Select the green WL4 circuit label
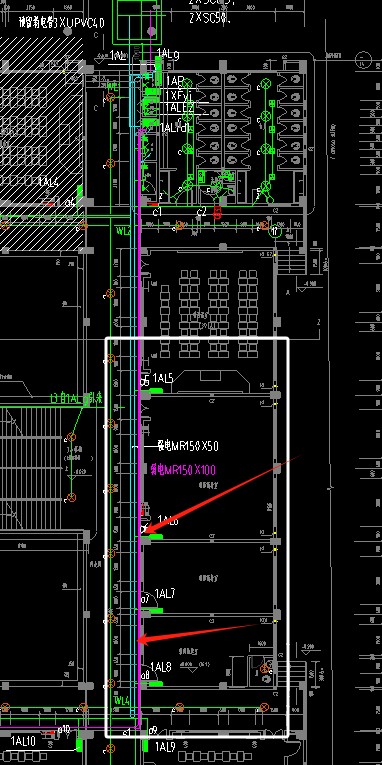This screenshot has width=382, height=765. click(x=122, y=701)
